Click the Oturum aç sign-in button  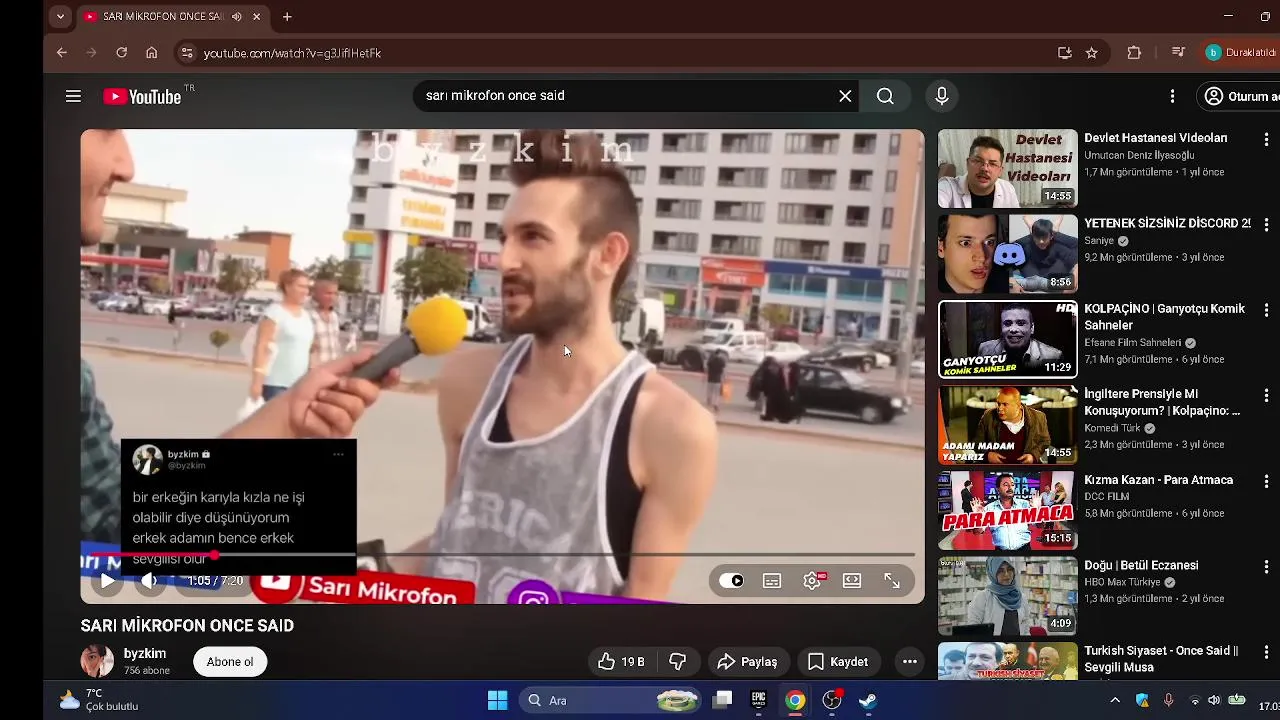coord(1240,96)
